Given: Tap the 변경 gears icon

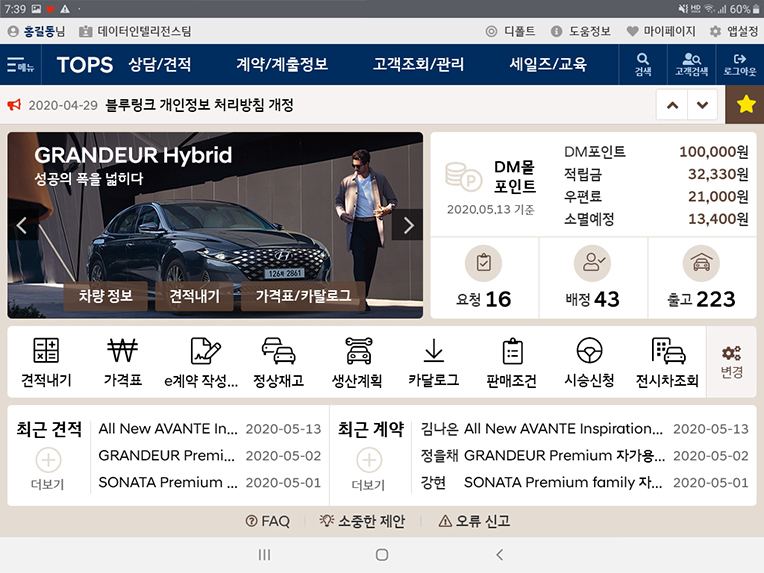Looking at the screenshot, I should [x=731, y=353].
